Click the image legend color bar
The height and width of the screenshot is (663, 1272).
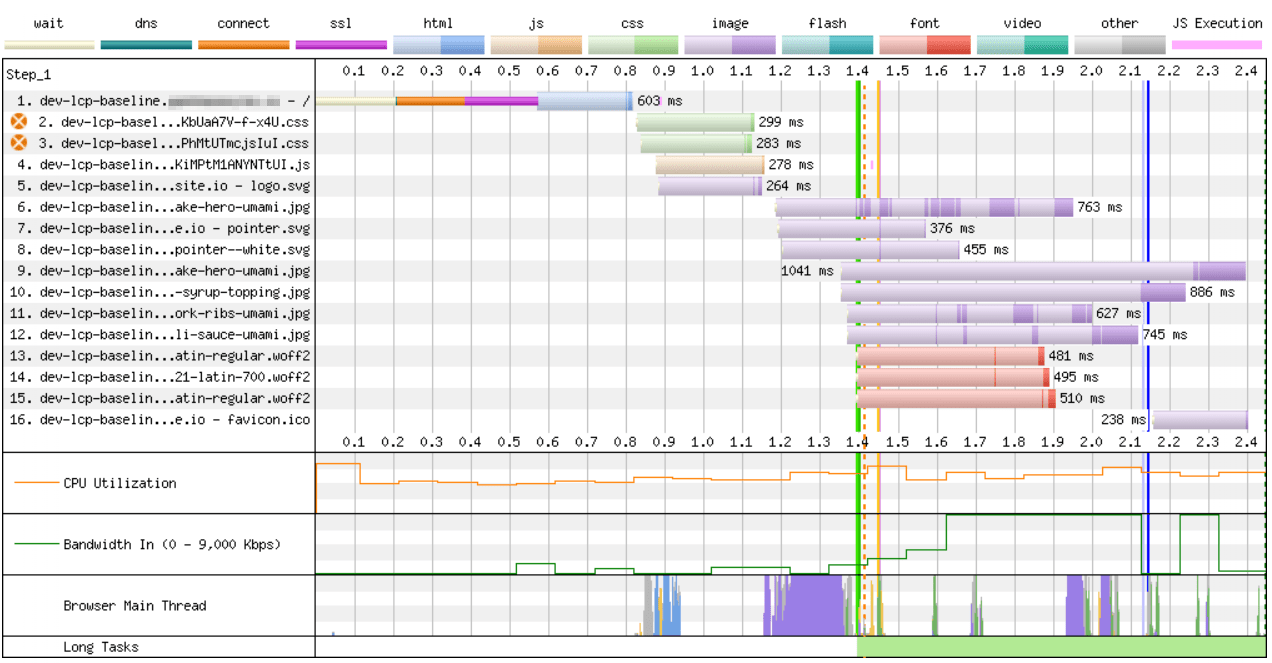click(730, 43)
